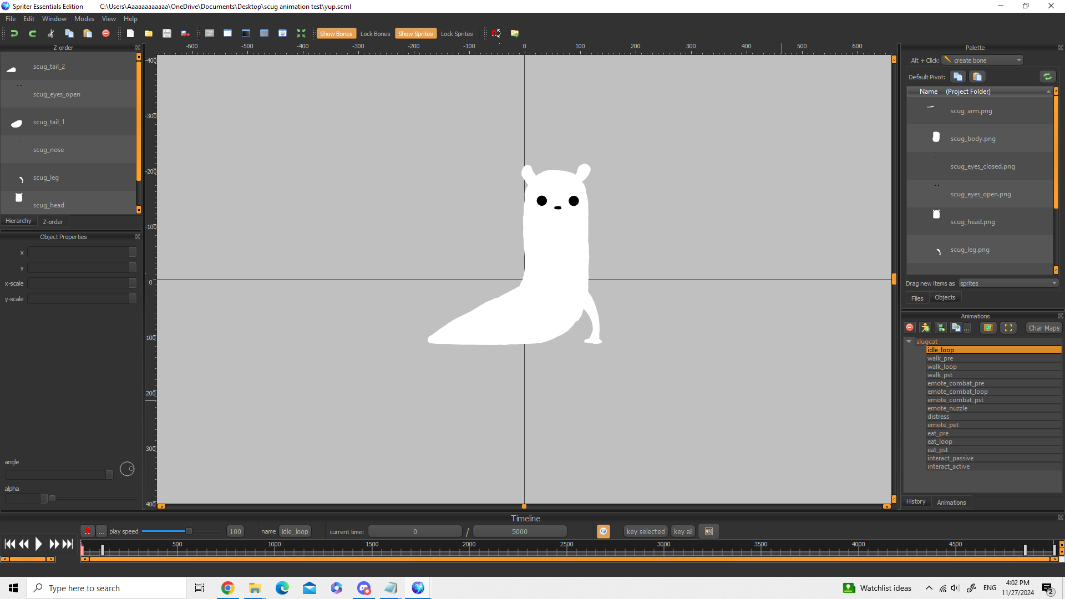Click the Copy icon in toolbar

tap(70, 33)
